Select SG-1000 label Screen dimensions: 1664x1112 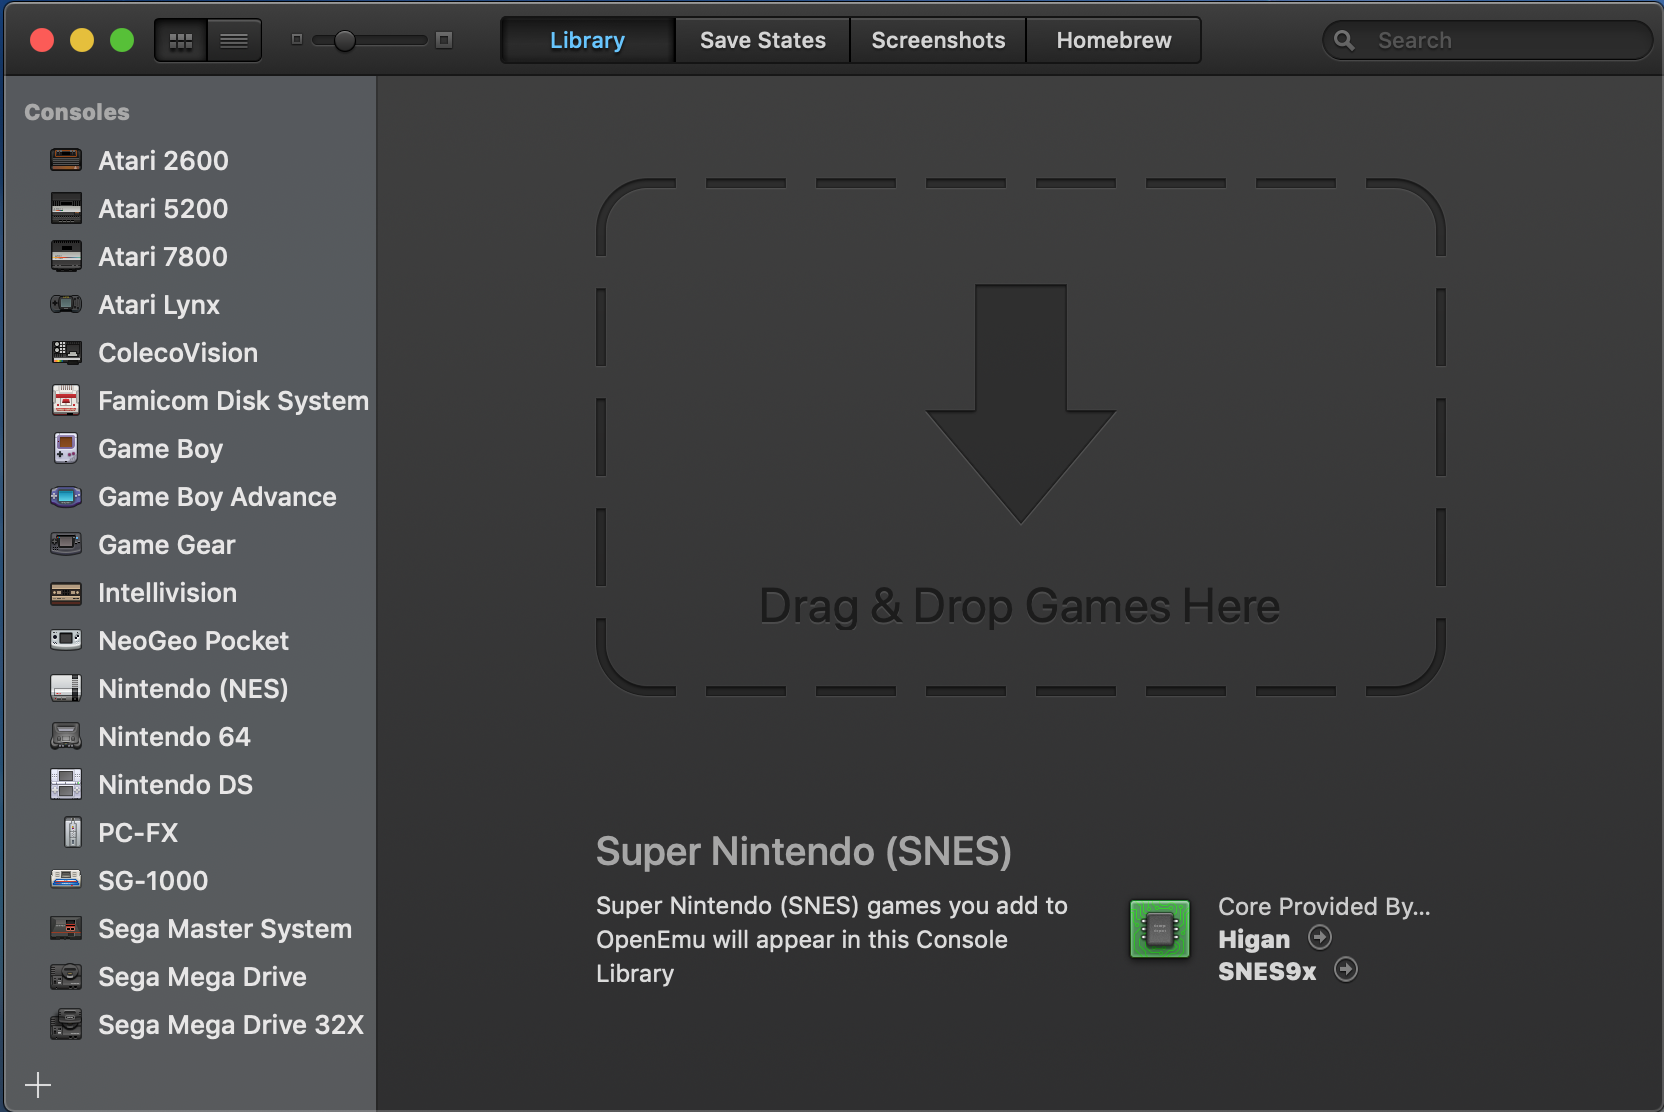[153, 881]
